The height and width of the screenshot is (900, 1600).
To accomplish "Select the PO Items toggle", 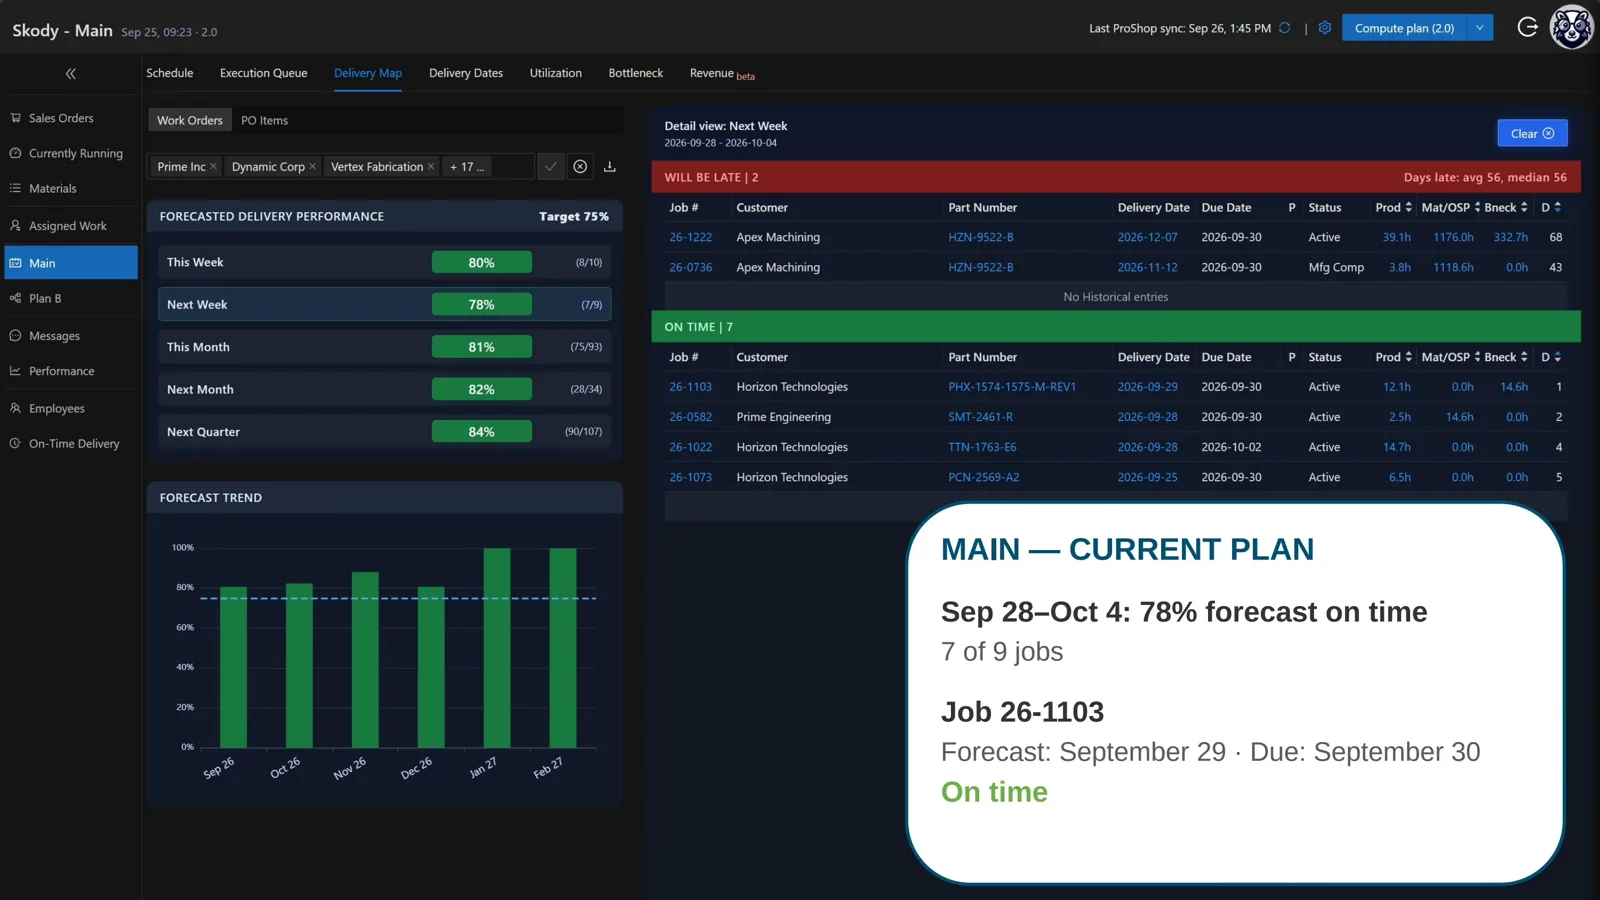I will (264, 120).
